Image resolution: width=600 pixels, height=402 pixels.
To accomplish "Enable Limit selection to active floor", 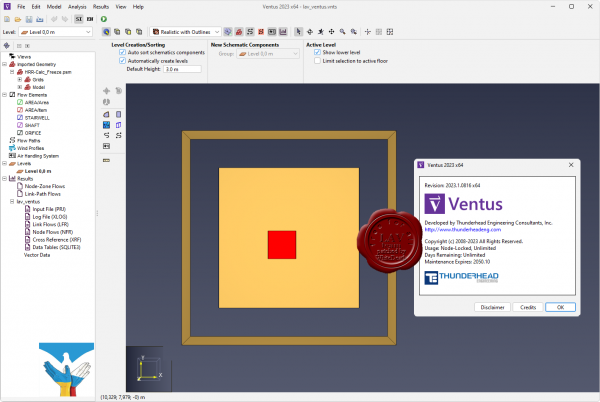I will tap(317, 61).
